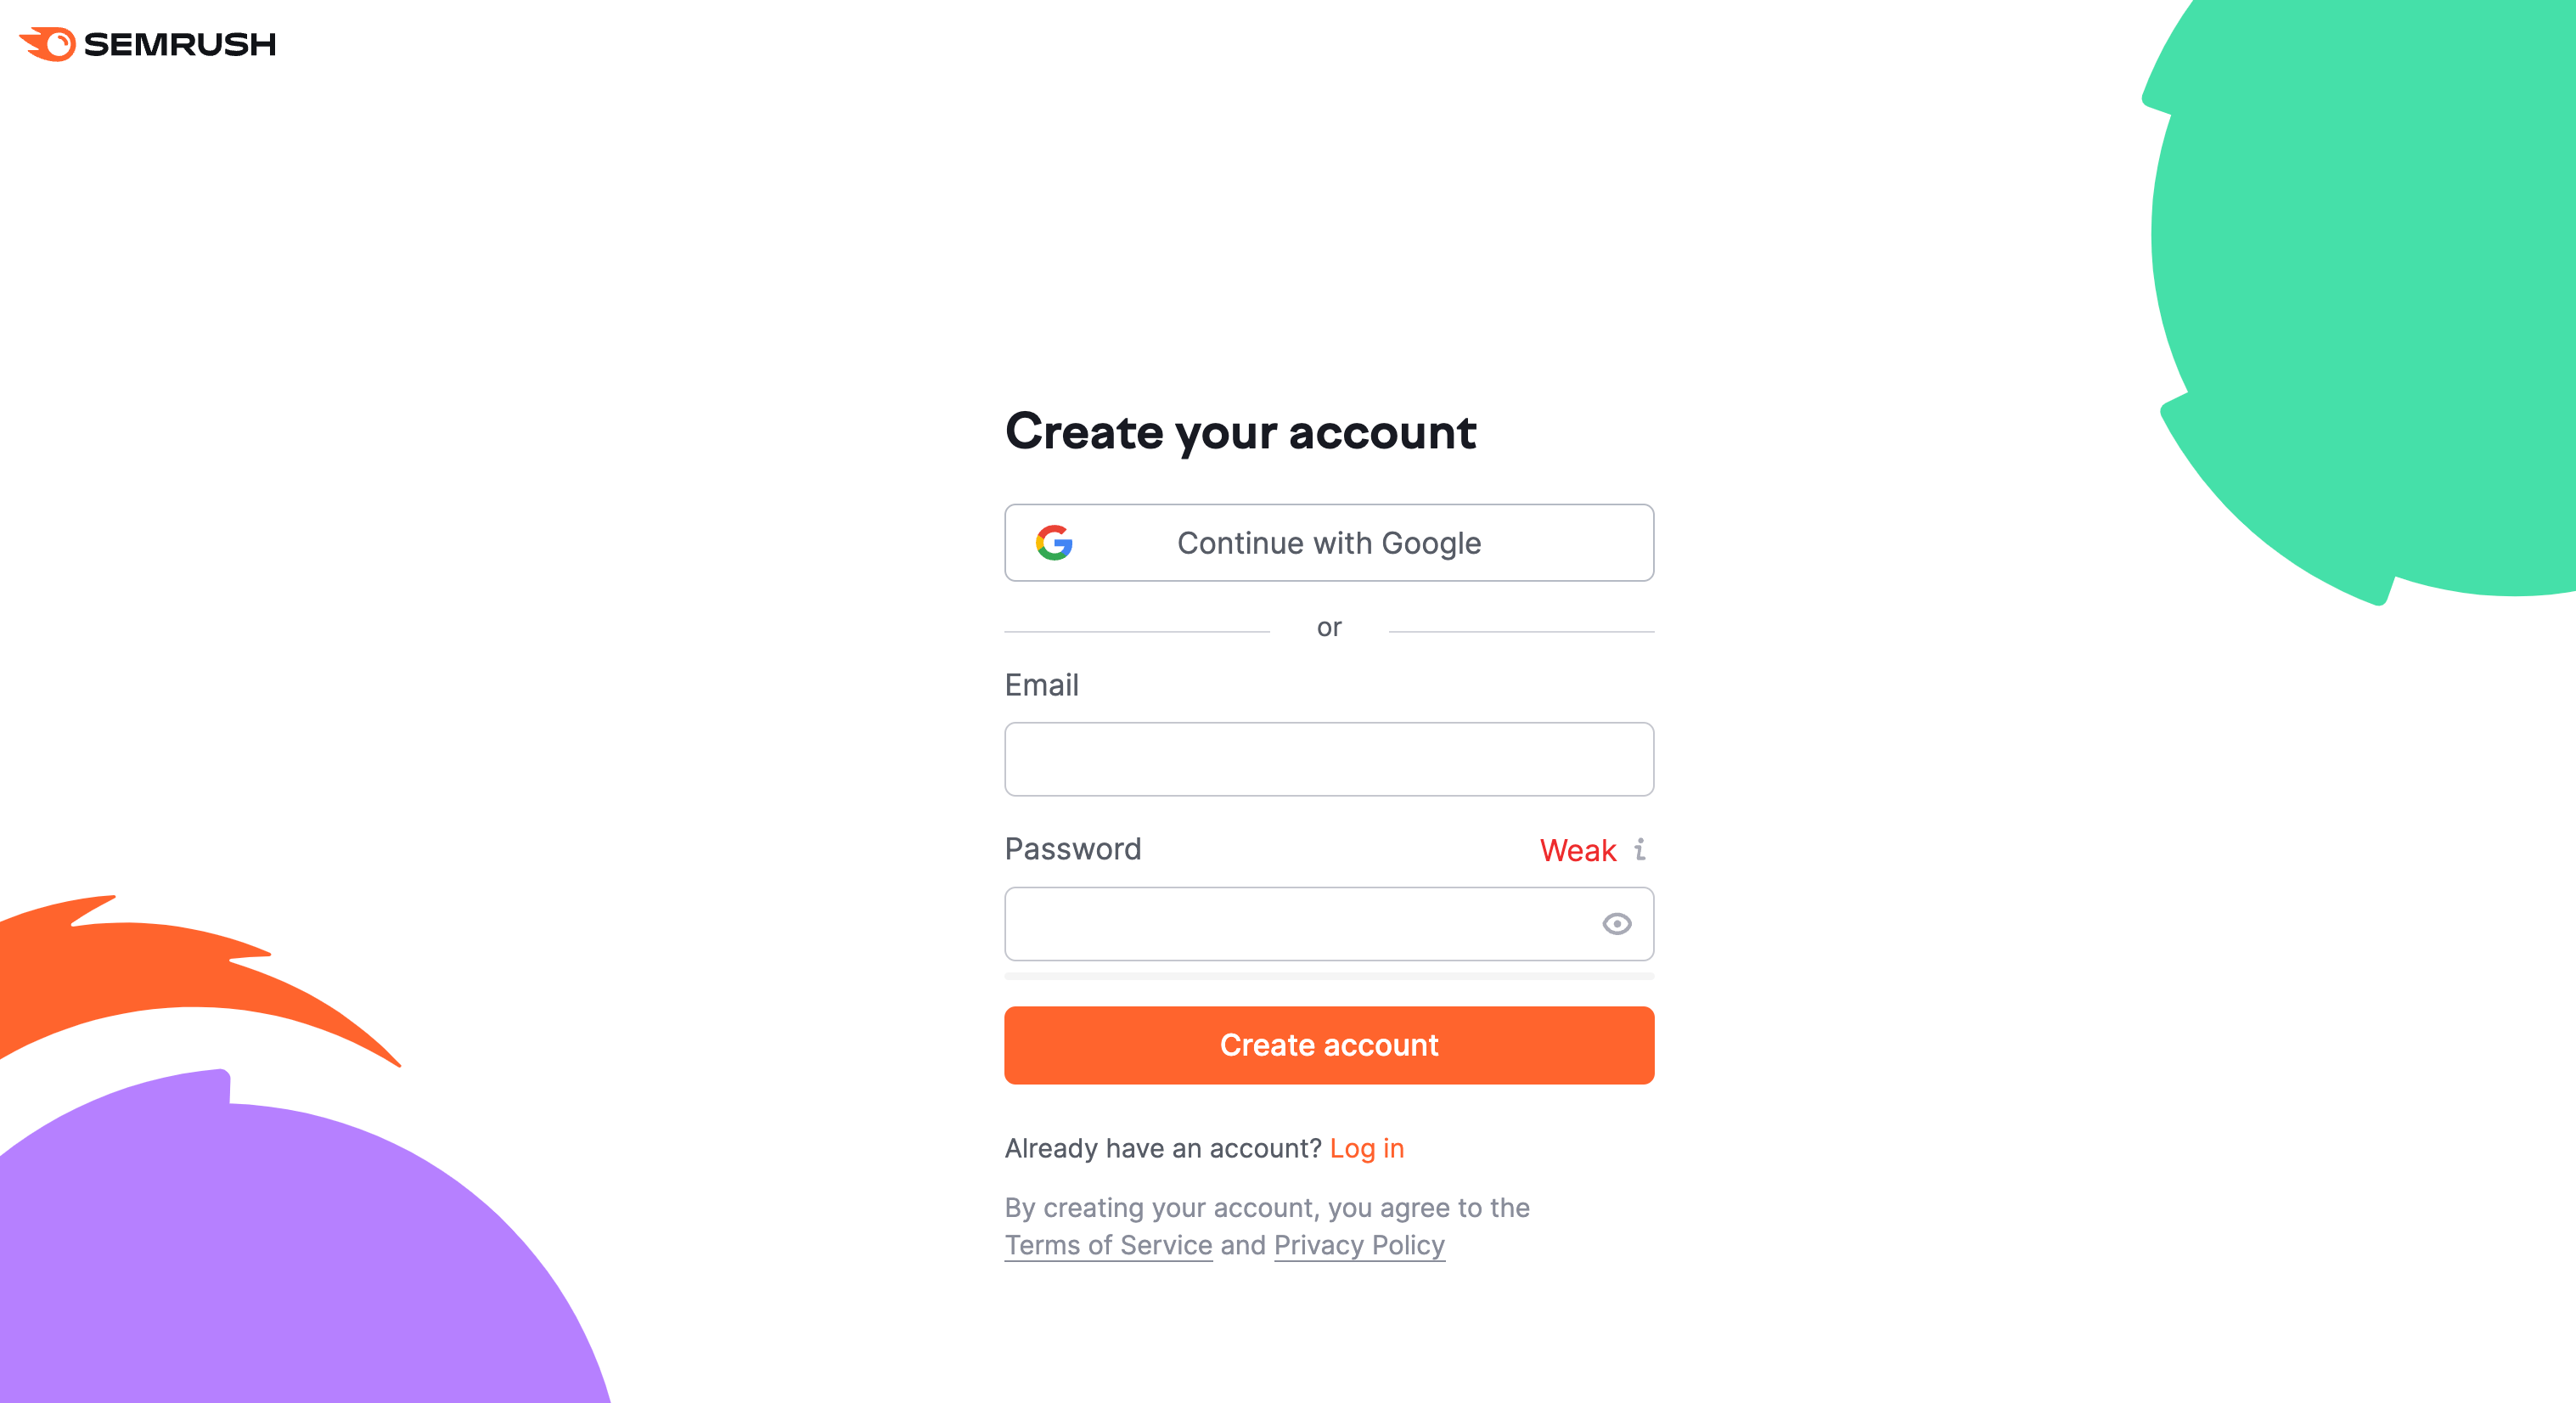Screen dimensions: 2576x1403
Task: Click the Google 'G' icon button
Action: (x=1053, y=543)
